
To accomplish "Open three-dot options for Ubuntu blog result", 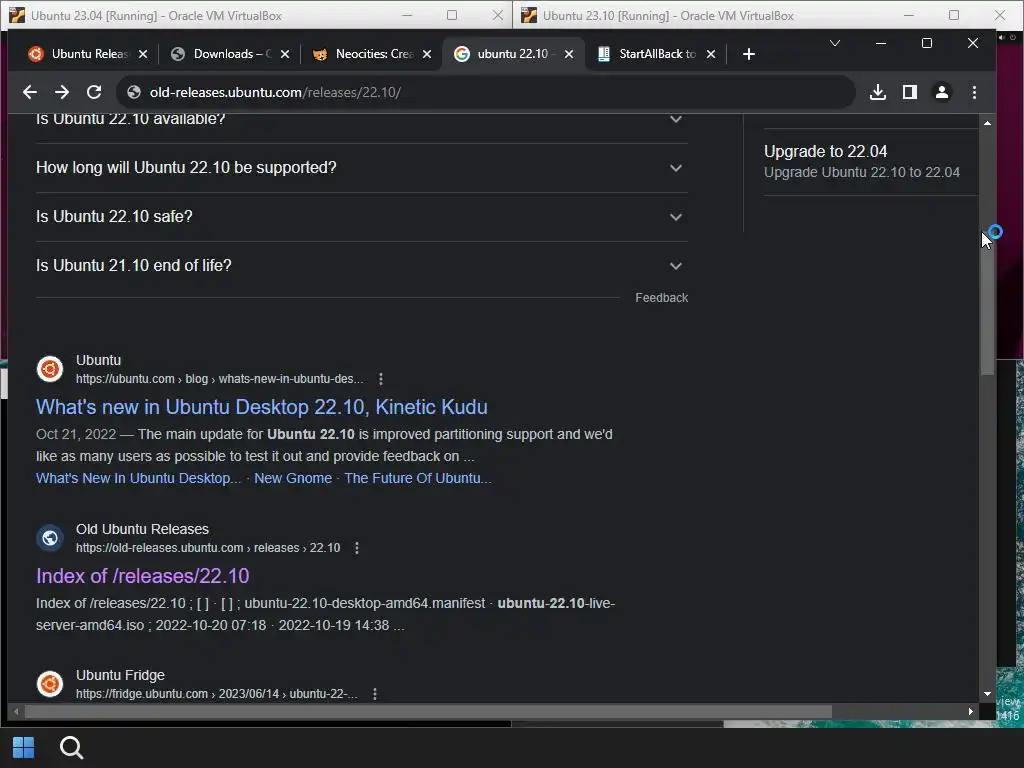I will tap(381, 379).
